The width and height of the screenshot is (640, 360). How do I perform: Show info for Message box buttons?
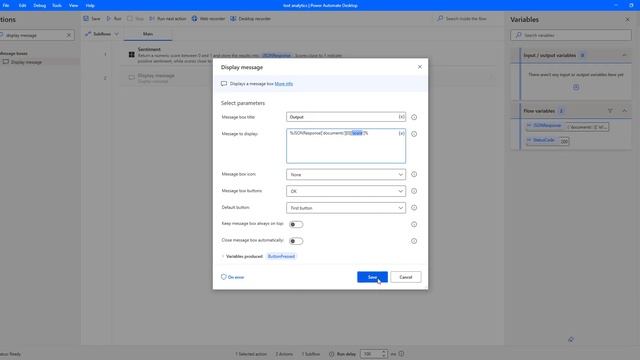click(x=414, y=191)
